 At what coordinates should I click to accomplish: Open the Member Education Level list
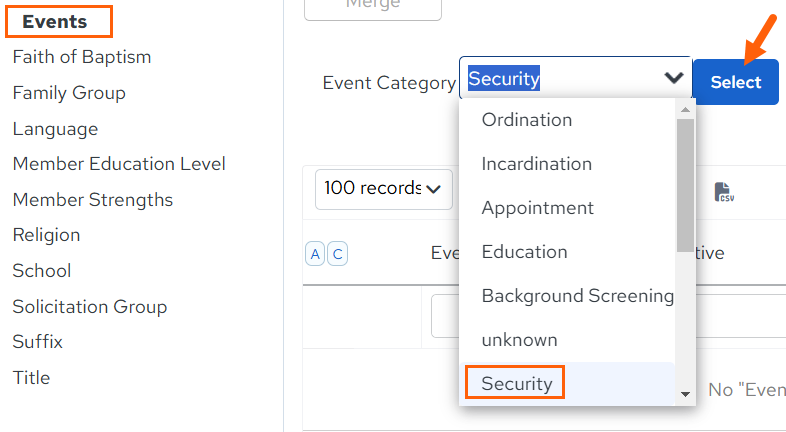(119, 164)
